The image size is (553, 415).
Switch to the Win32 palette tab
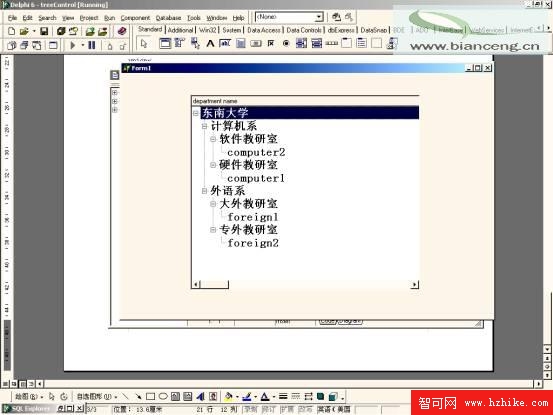pyautogui.click(x=207, y=30)
